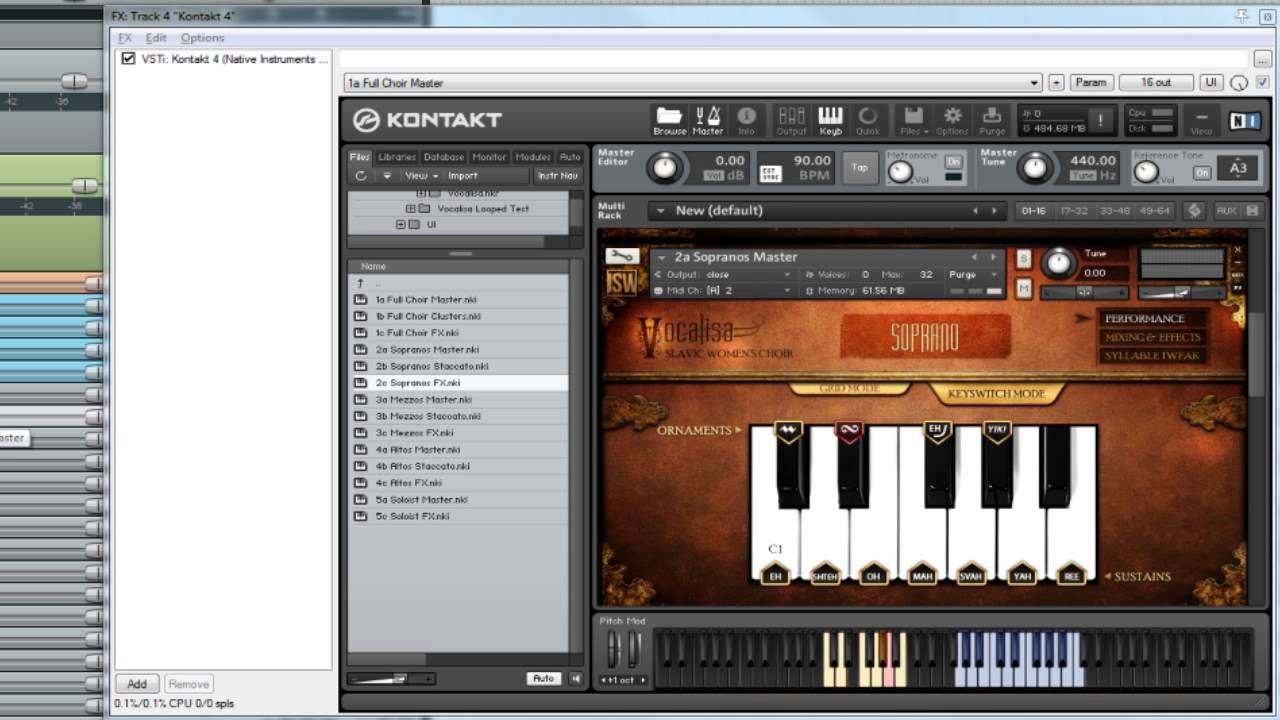
Task: Open the 1a Full Choir Master preset dropdown
Action: [693, 83]
